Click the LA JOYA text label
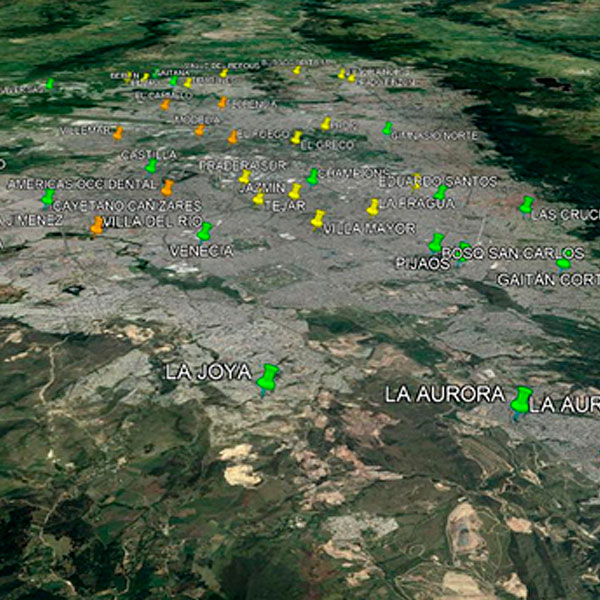 pos(208,373)
